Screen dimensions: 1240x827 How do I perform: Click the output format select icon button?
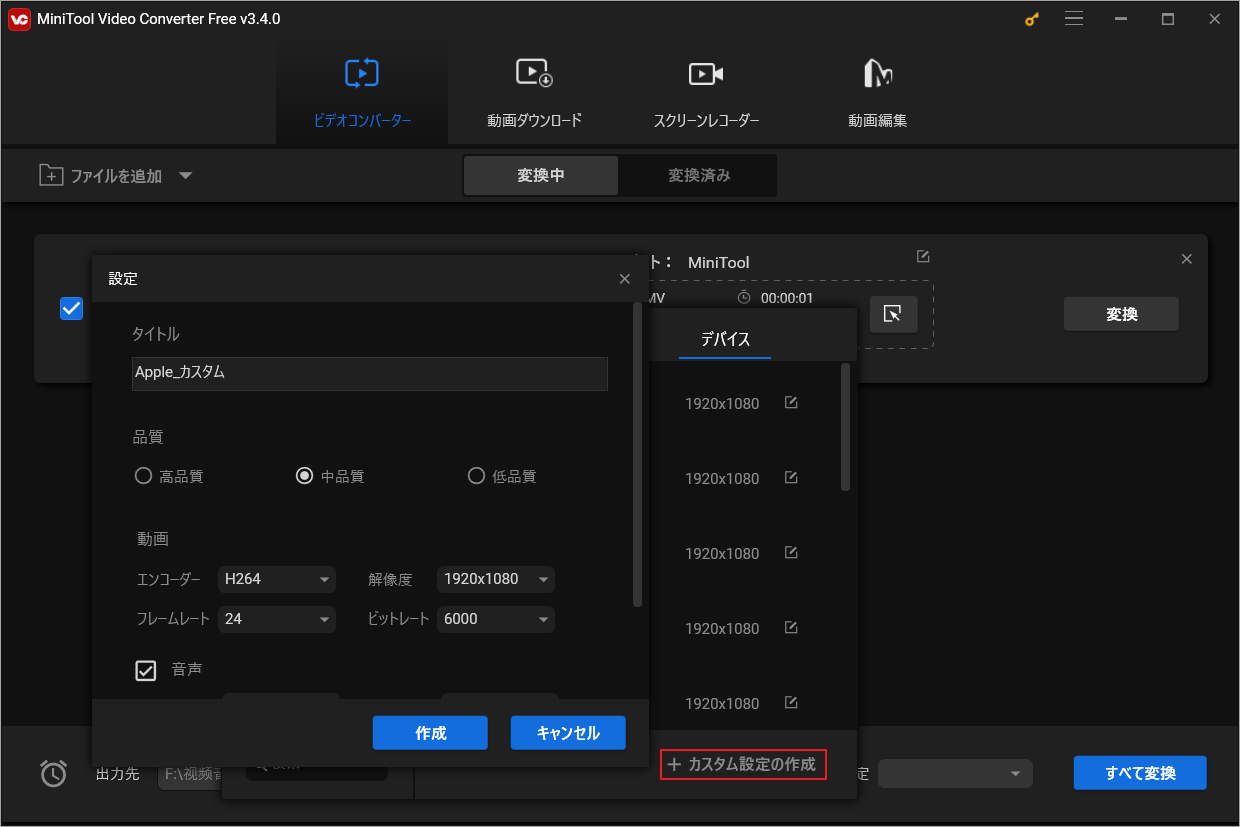[893, 314]
